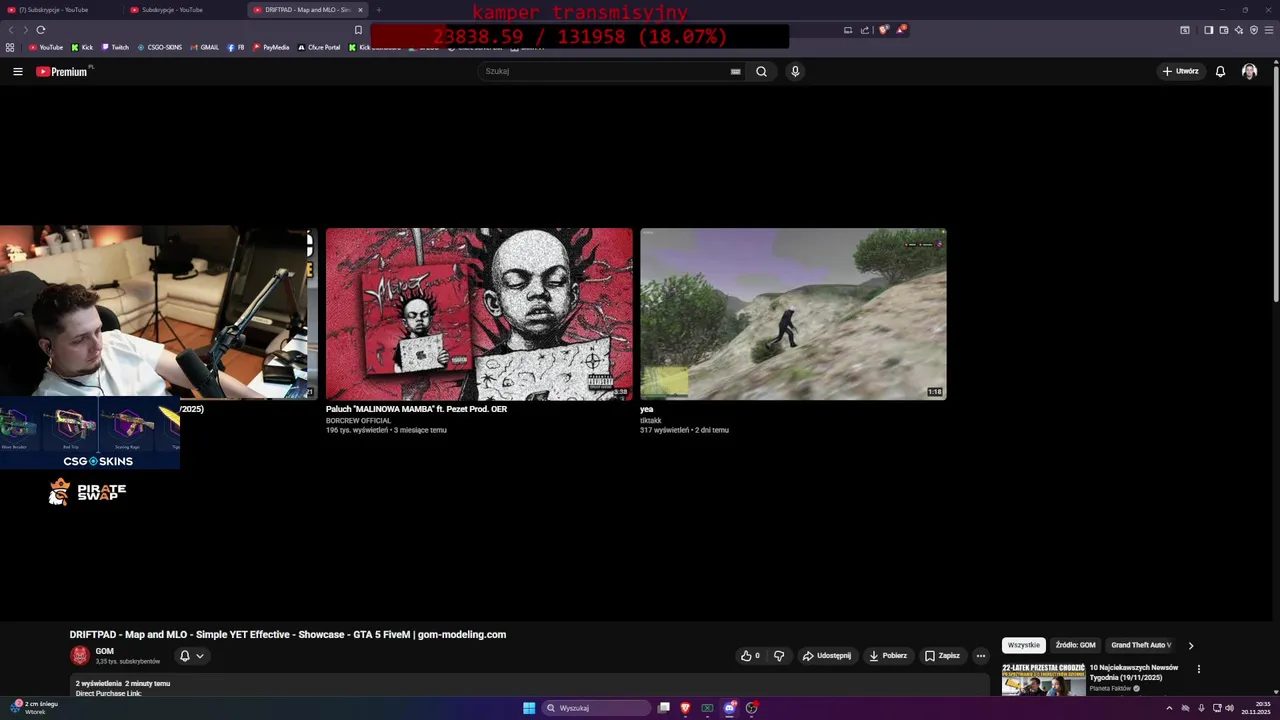Image resolution: width=1280 pixels, height=720 pixels.
Task: Switch to first Subskrypcje YouTube tab
Action: [x=60, y=10]
